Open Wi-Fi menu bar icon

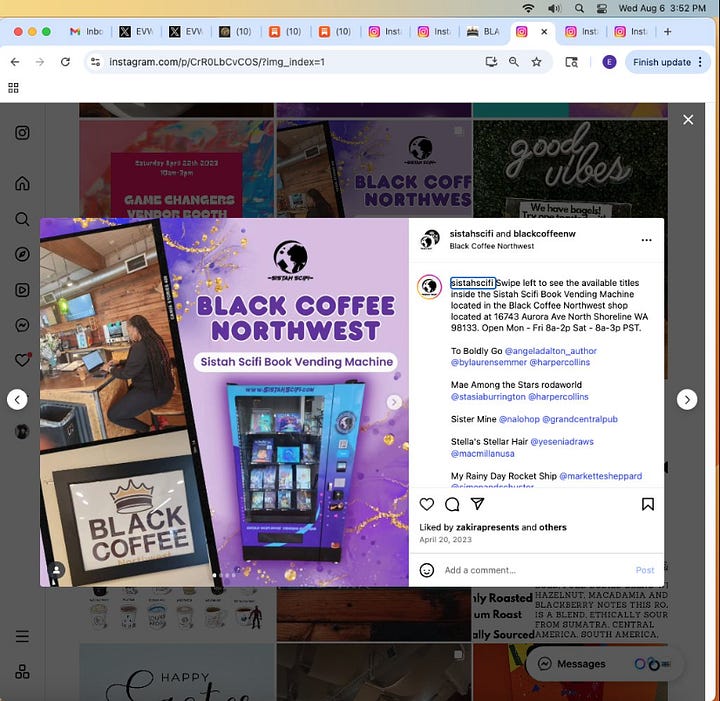529,8
